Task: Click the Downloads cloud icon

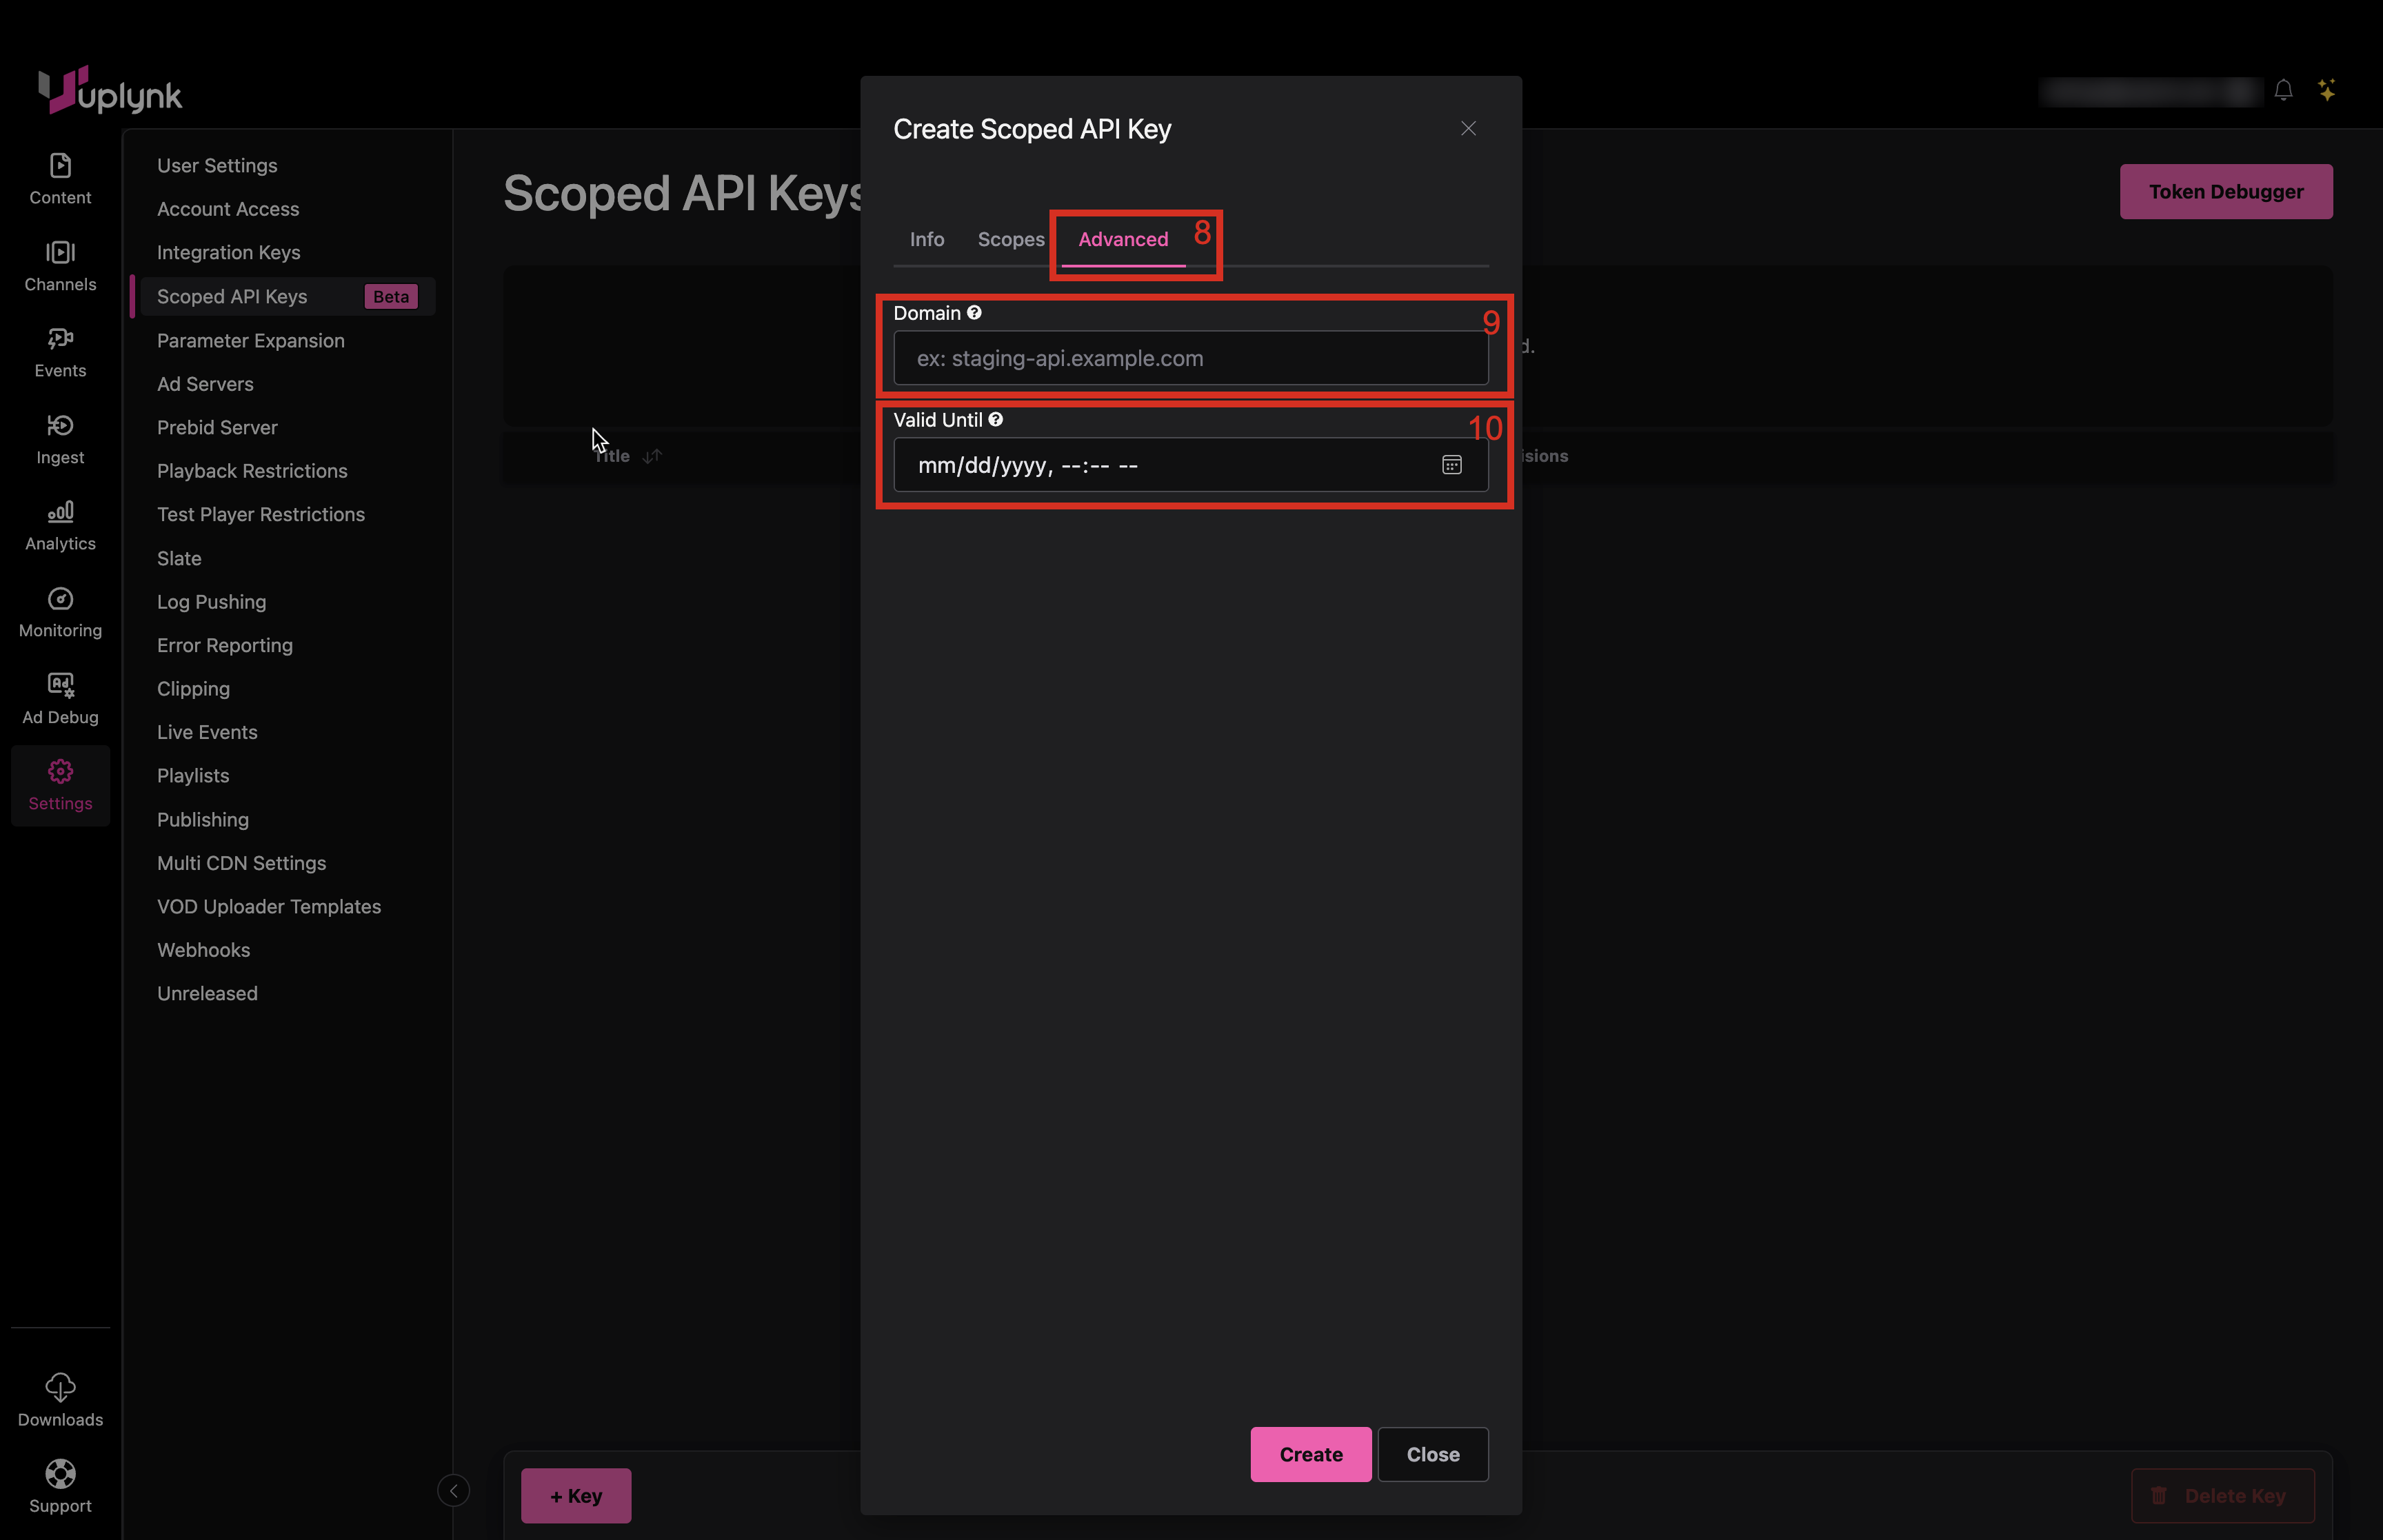Action: pos(60,1387)
